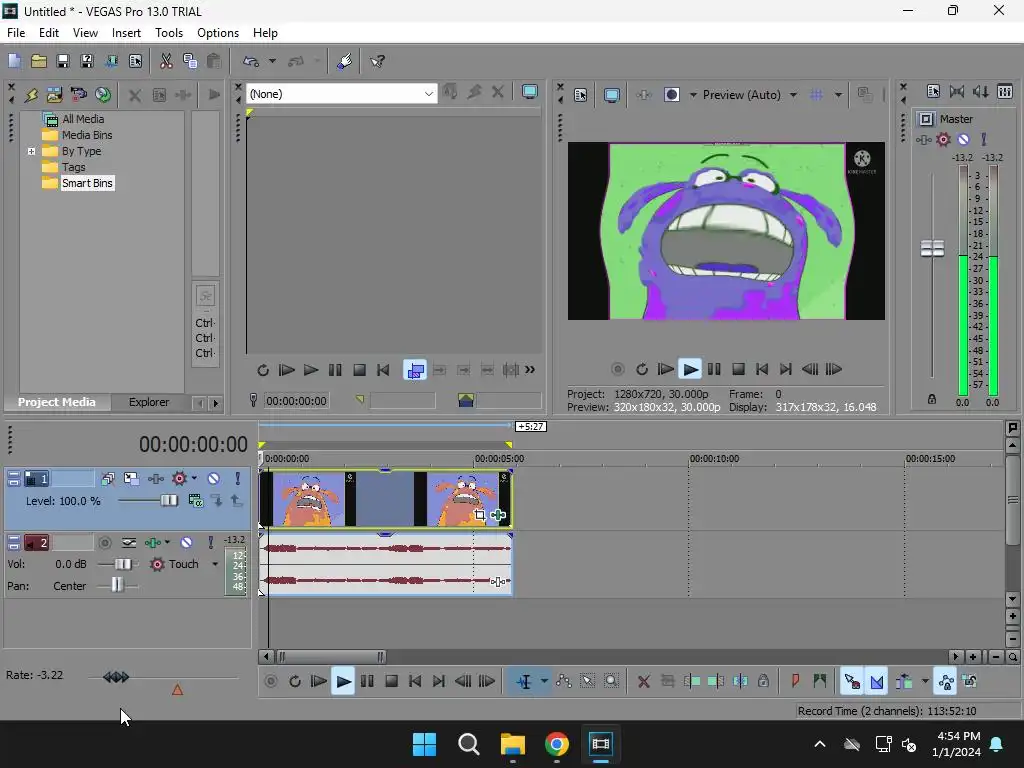
Task: Click the Downmix Output icon in Master panel
Action: click(957, 91)
